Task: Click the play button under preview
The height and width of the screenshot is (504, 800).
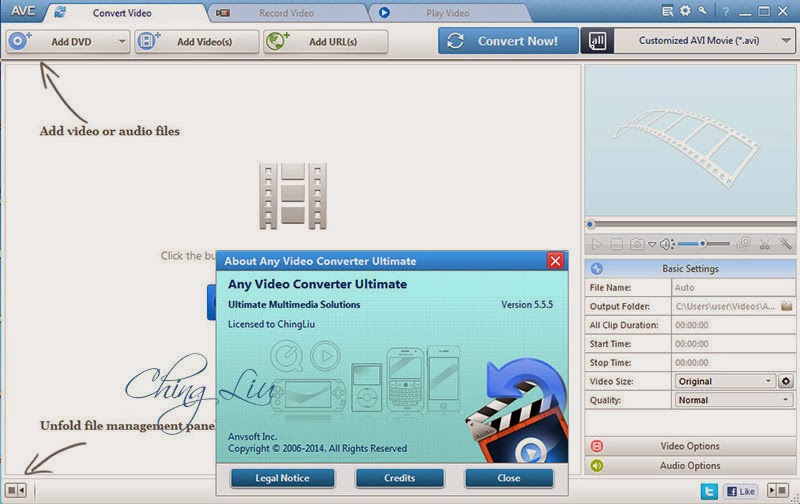Action: [x=596, y=244]
